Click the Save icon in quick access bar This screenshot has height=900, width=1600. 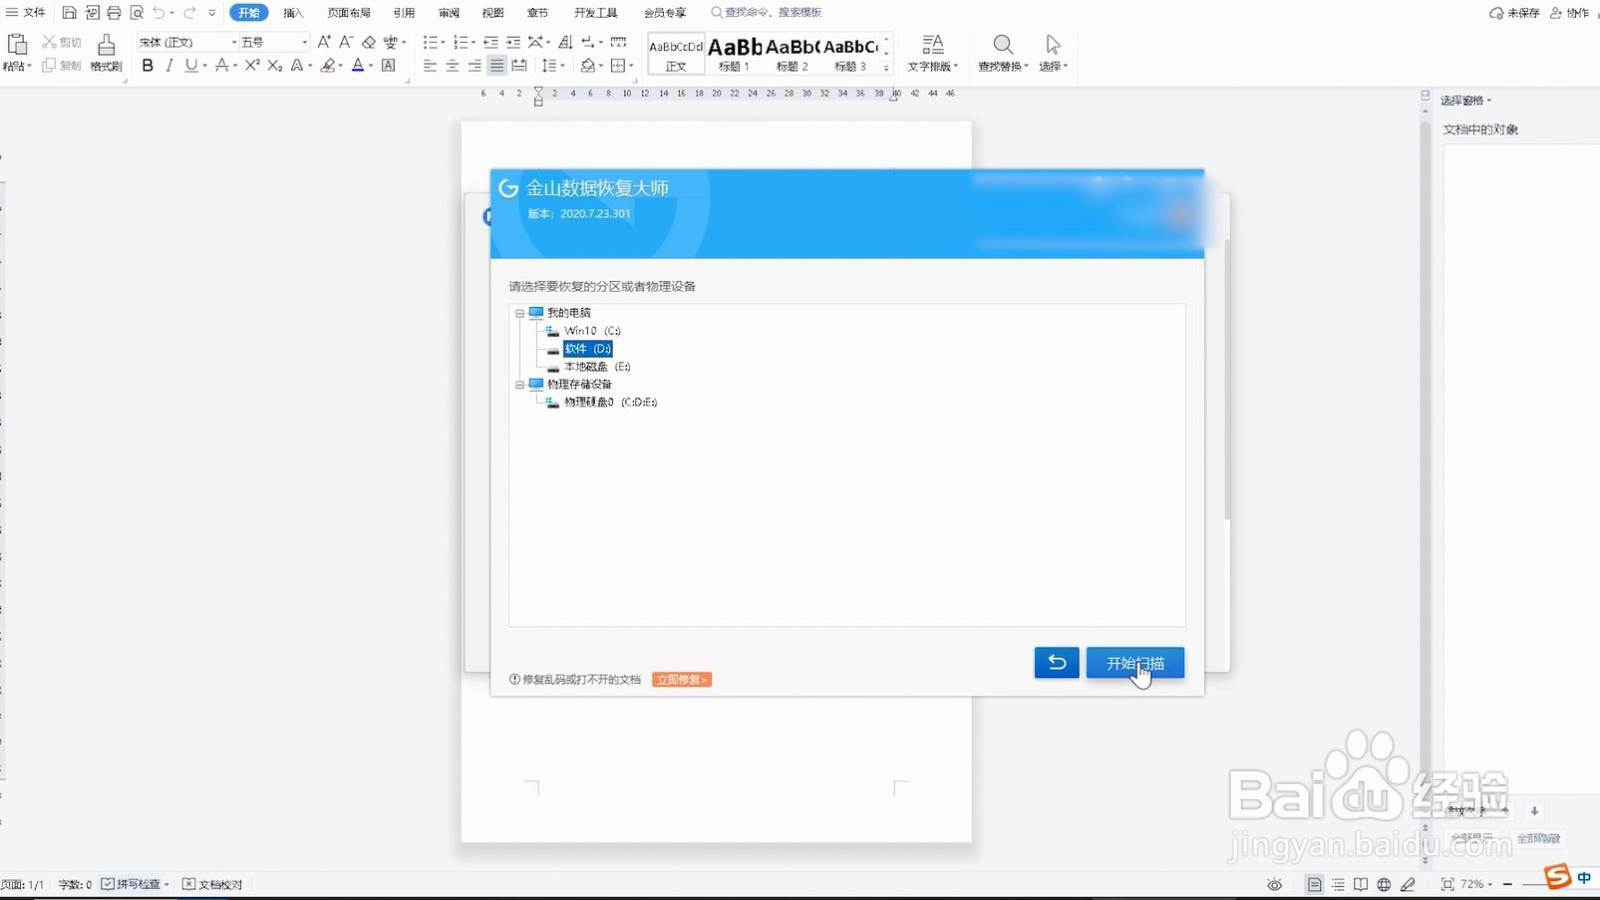click(69, 13)
